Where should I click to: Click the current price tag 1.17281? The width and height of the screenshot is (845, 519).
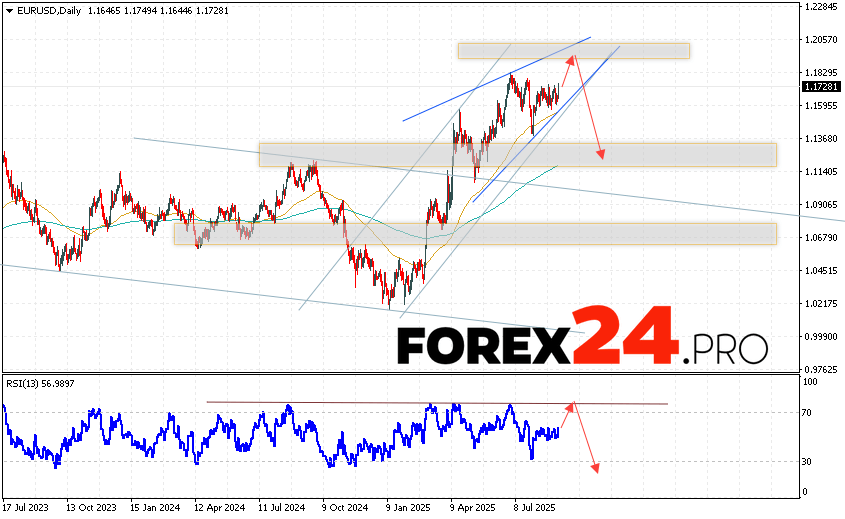click(819, 87)
